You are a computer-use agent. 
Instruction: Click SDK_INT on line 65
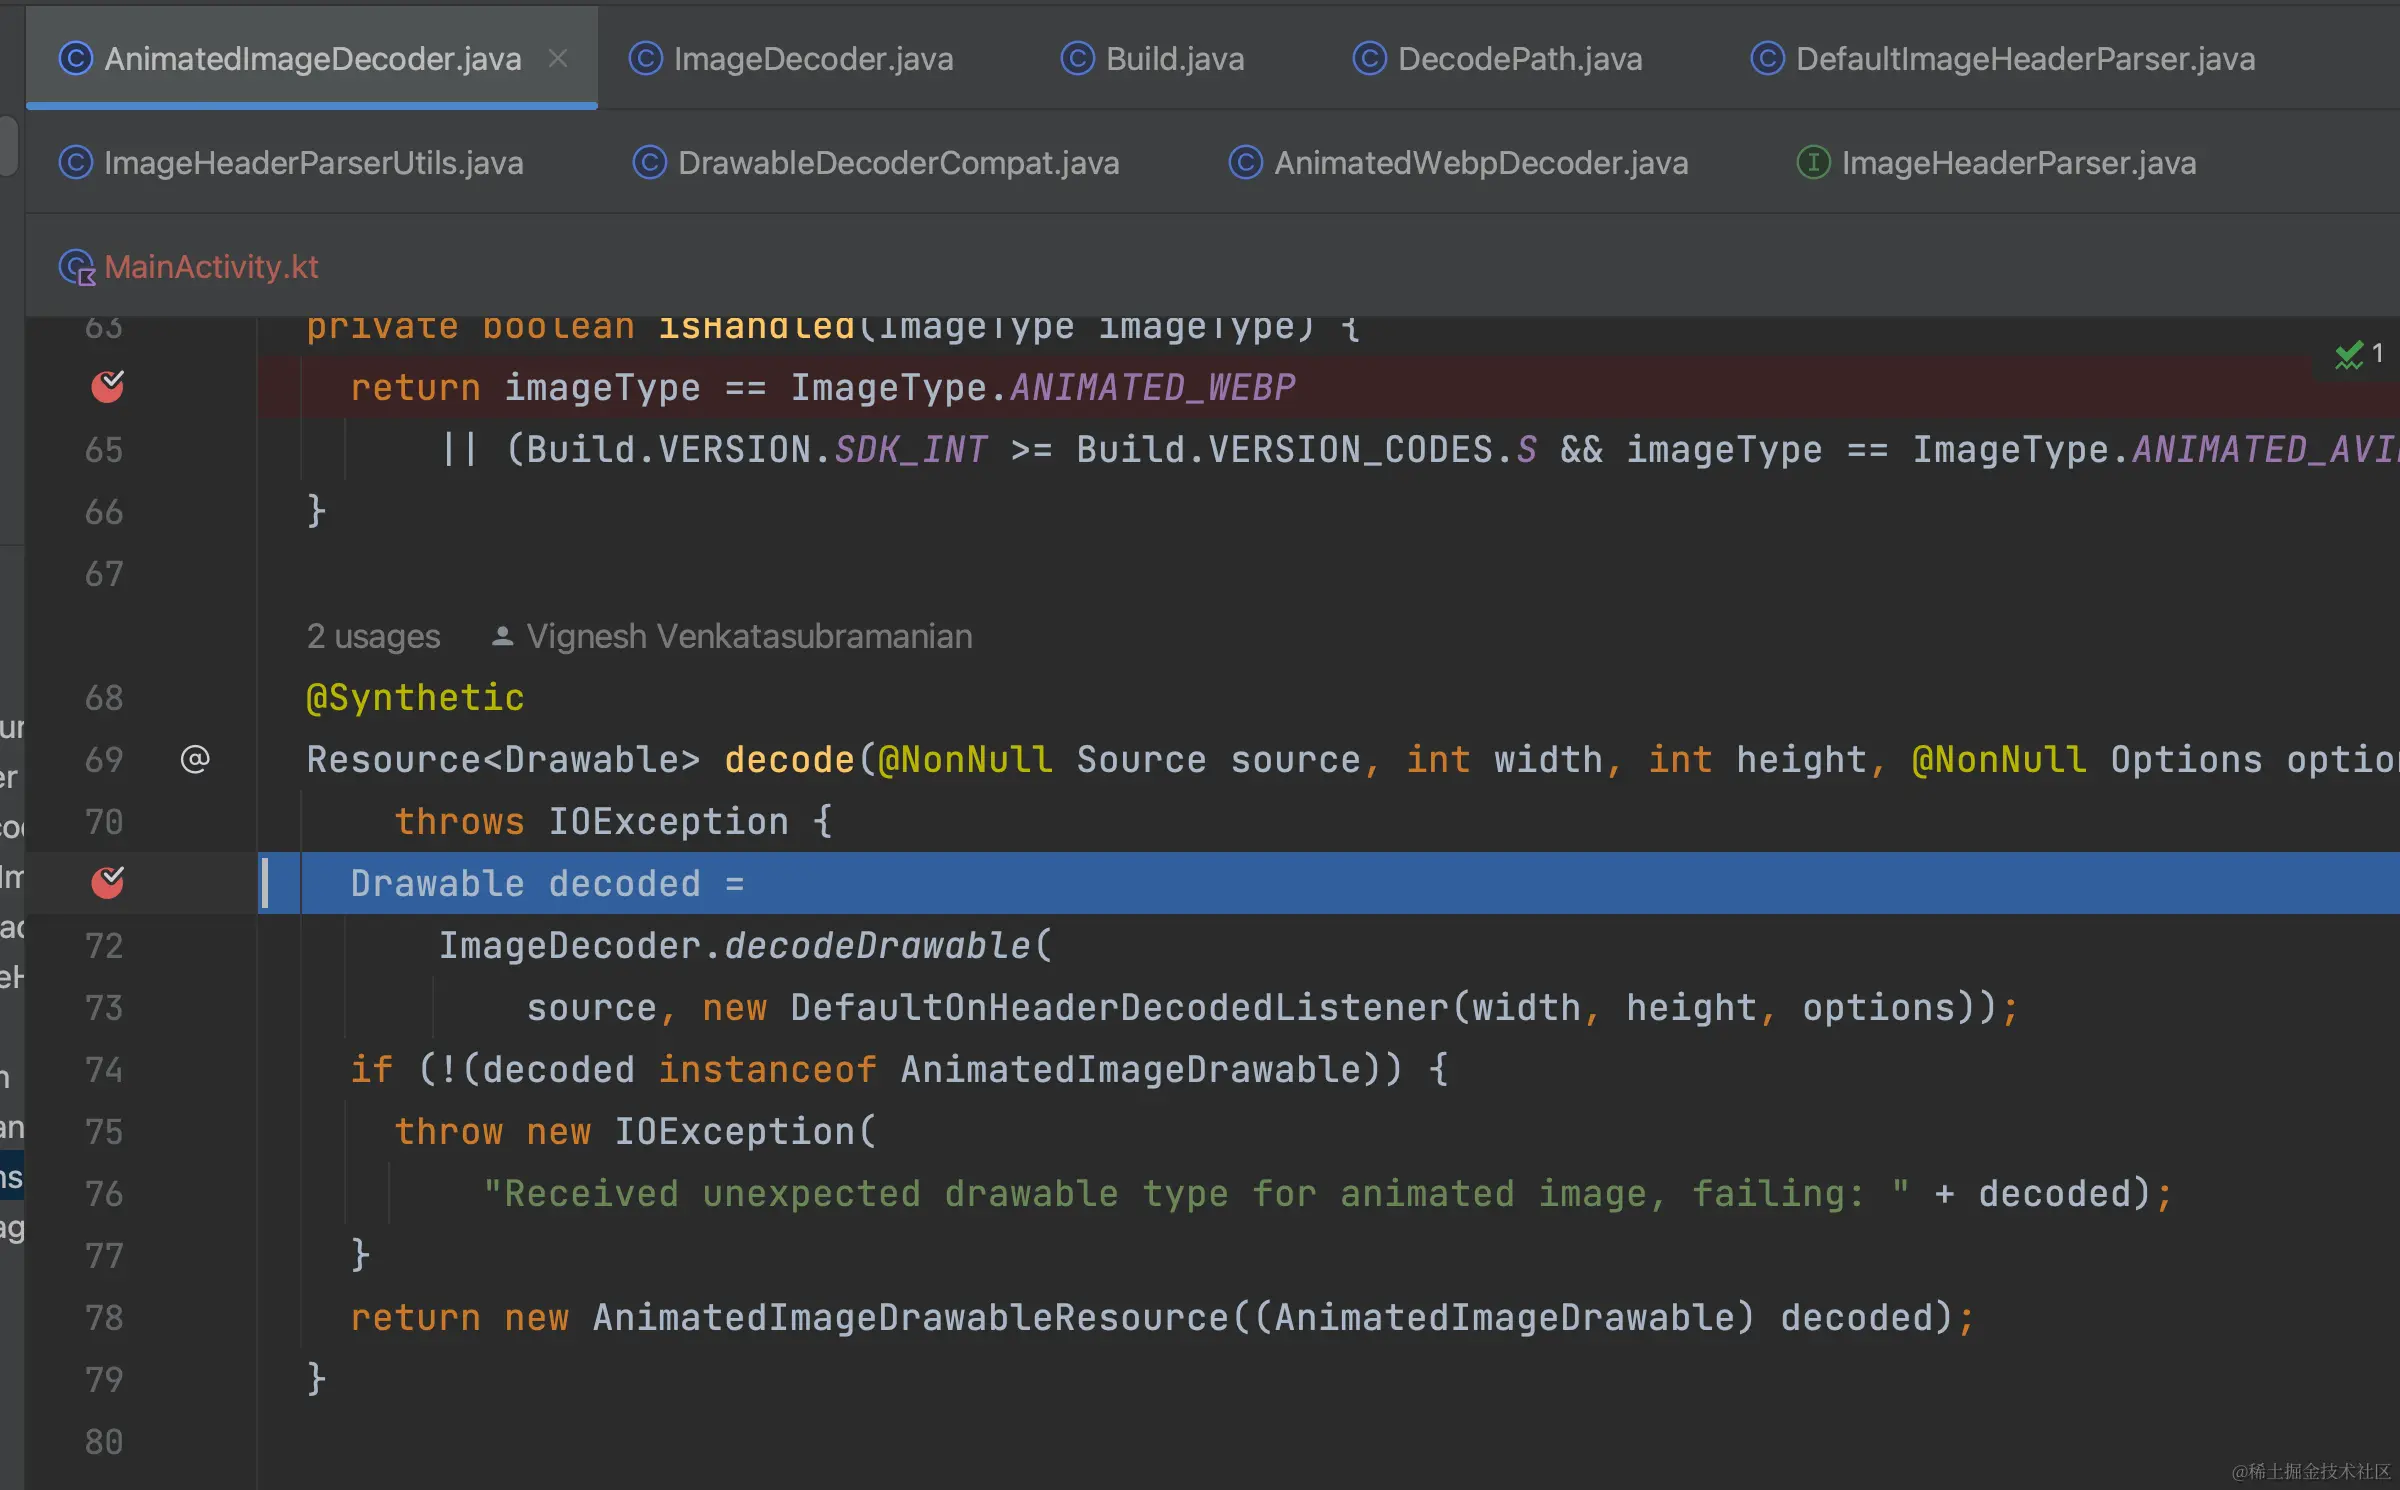click(x=911, y=450)
